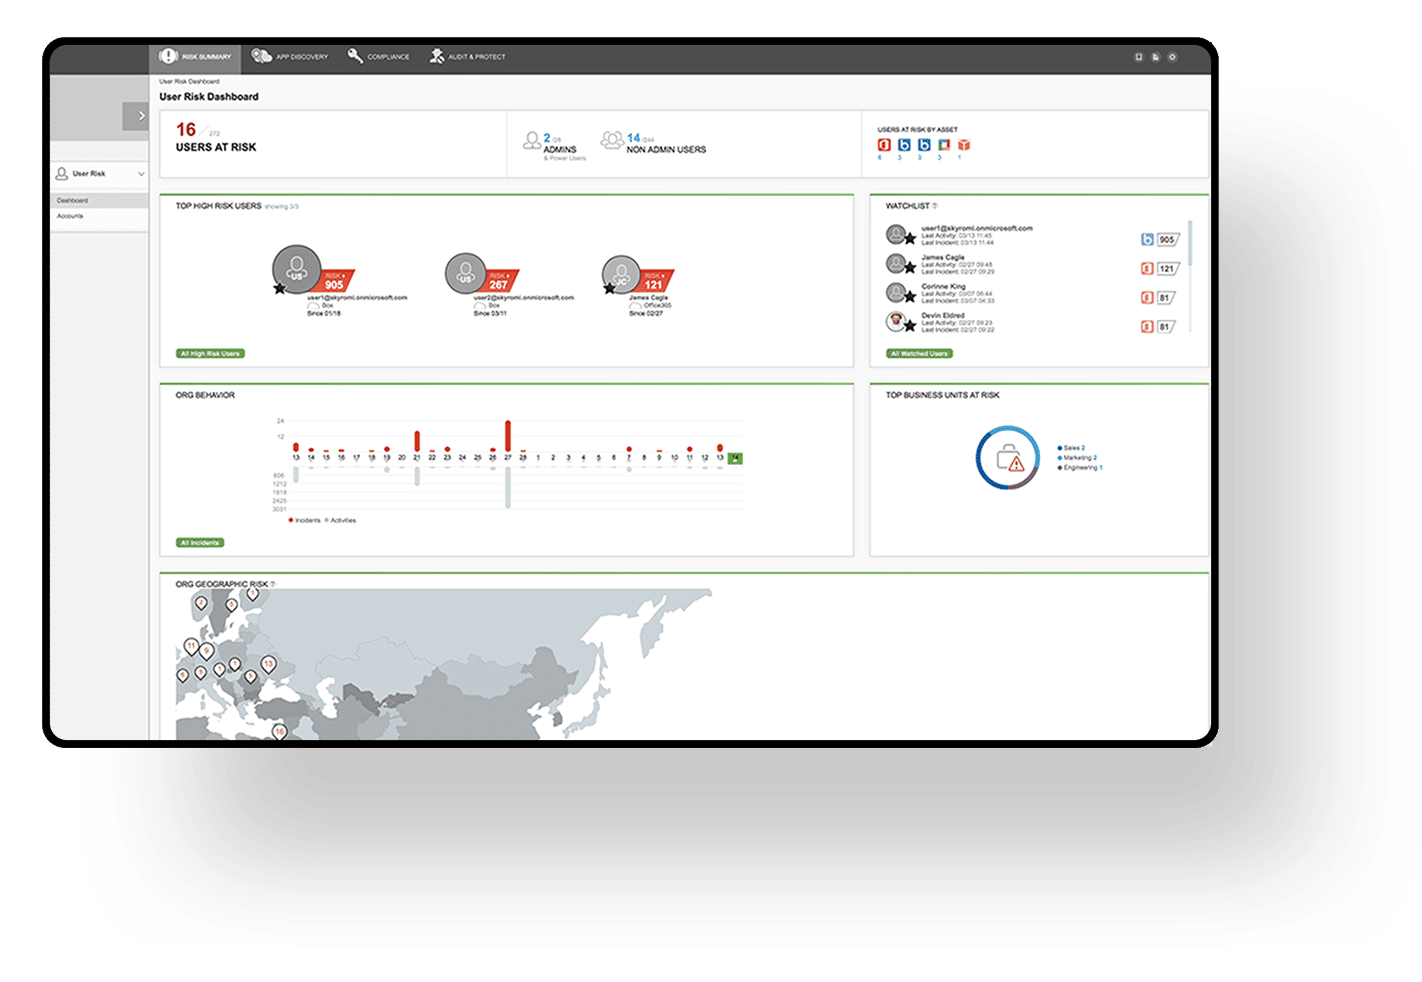The width and height of the screenshot is (1422, 982).
Task: Toggle Incidents series in chart legend
Action: (305, 520)
